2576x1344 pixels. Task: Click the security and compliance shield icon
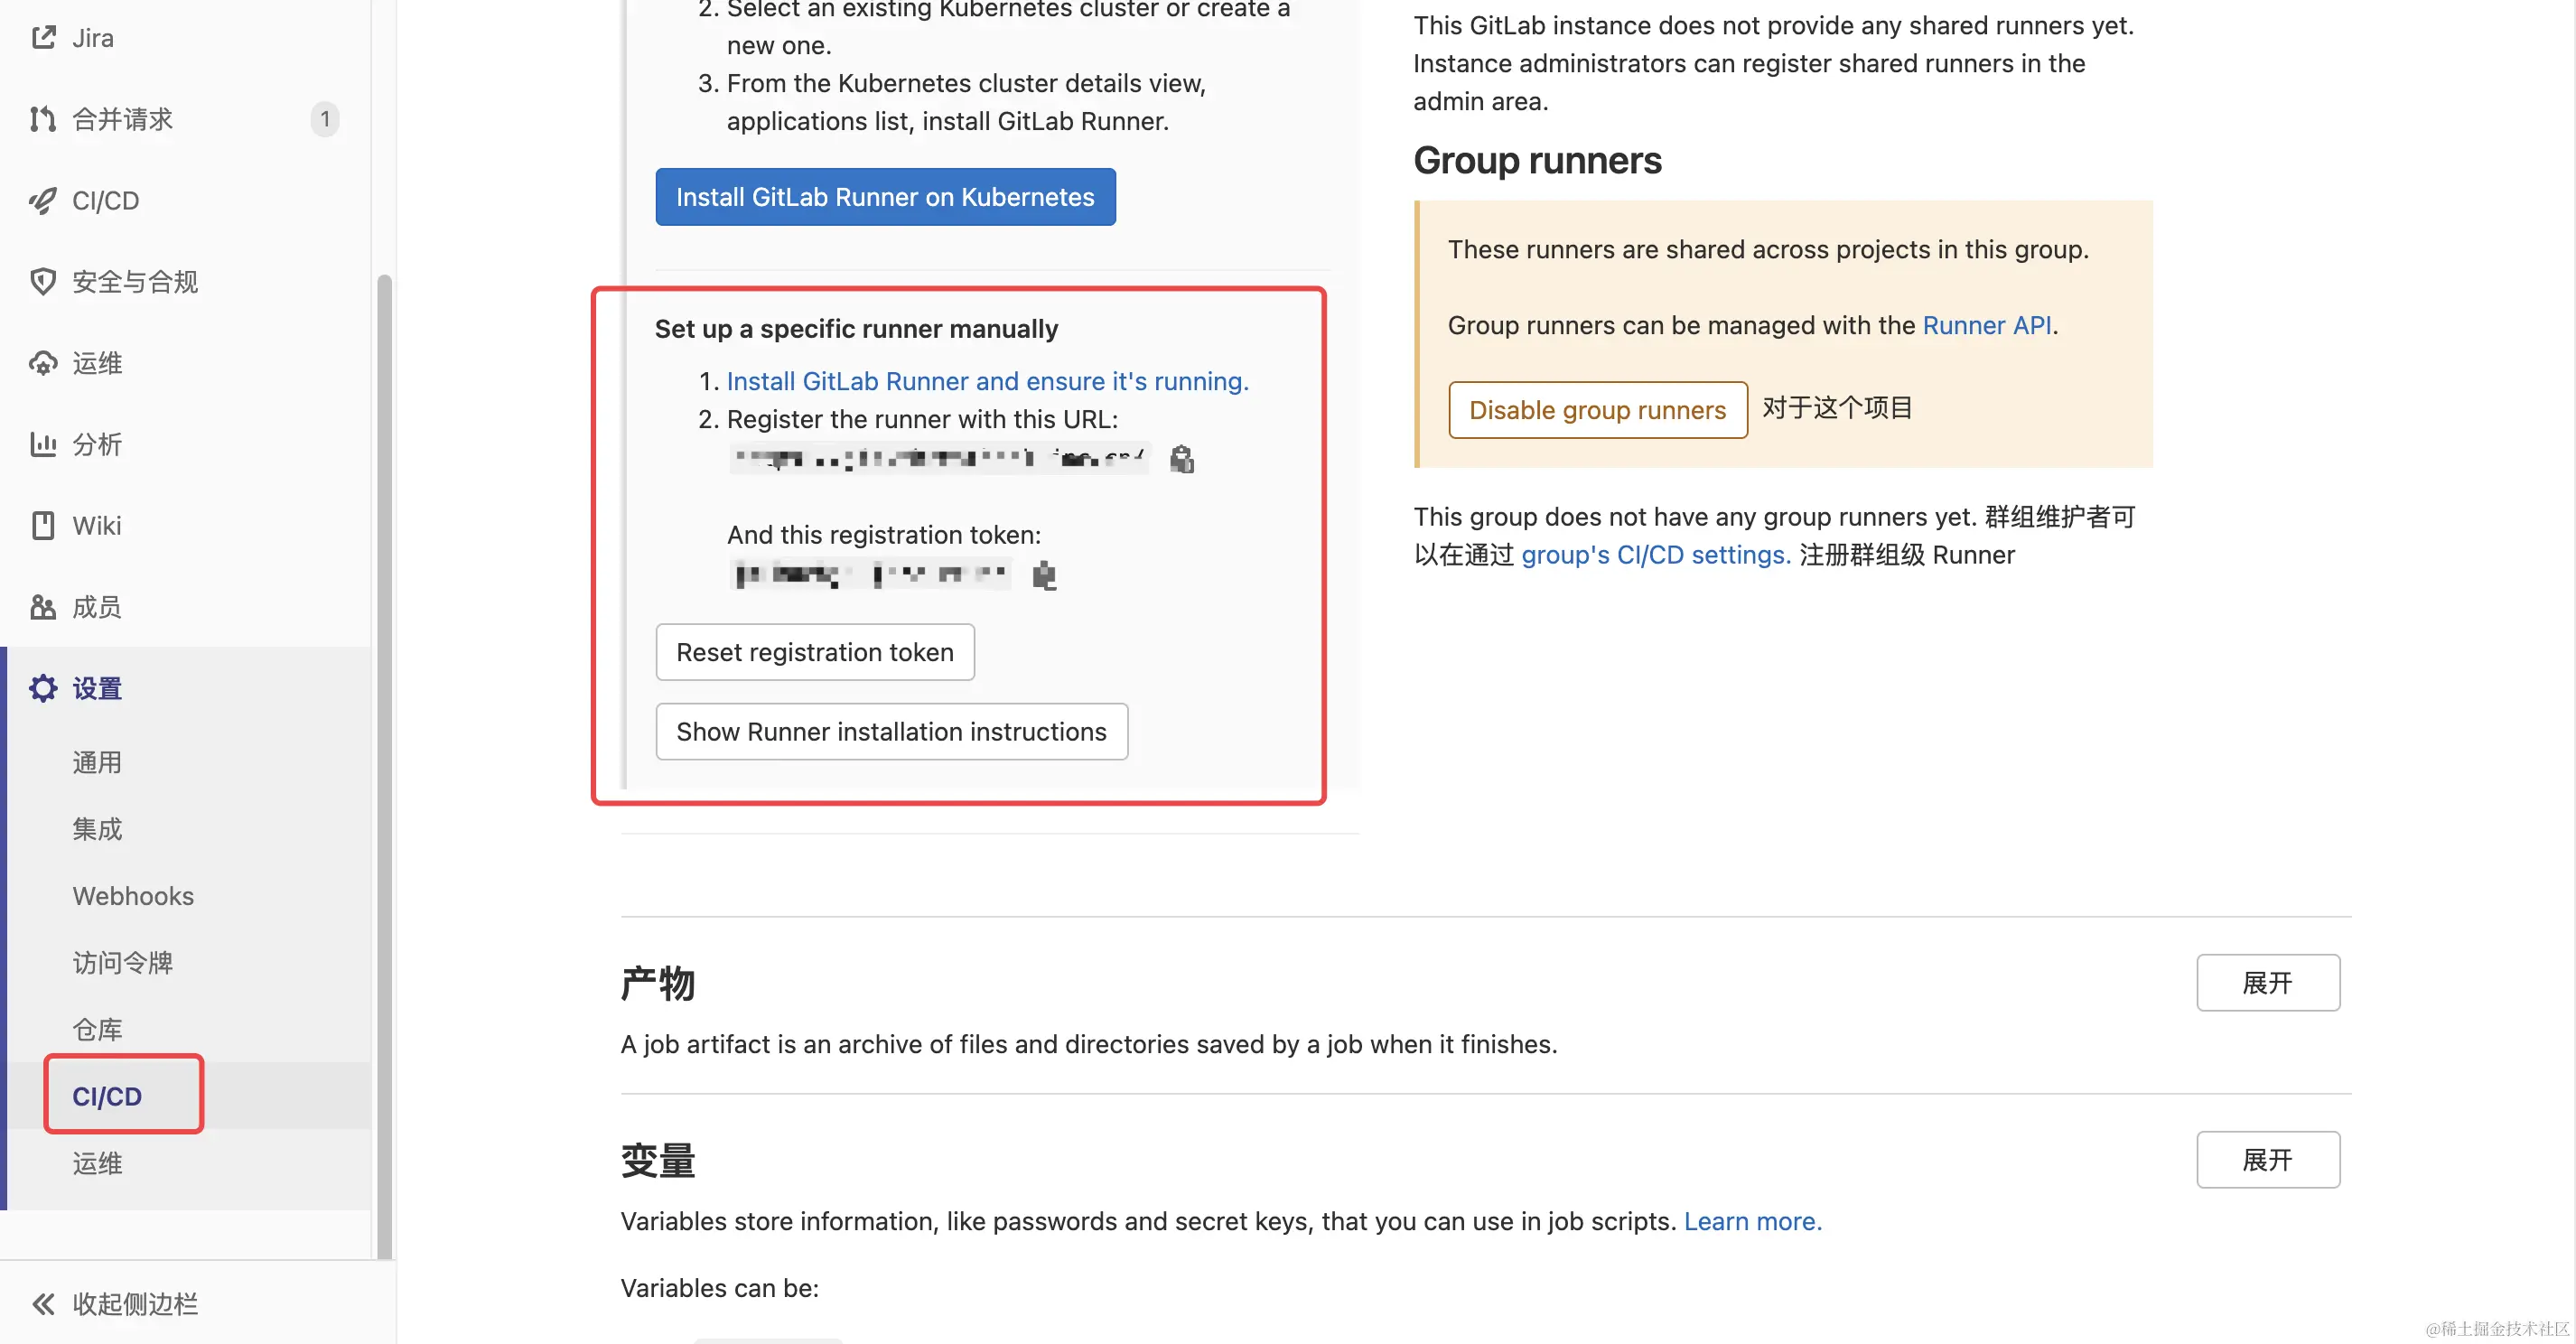tap(43, 282)
